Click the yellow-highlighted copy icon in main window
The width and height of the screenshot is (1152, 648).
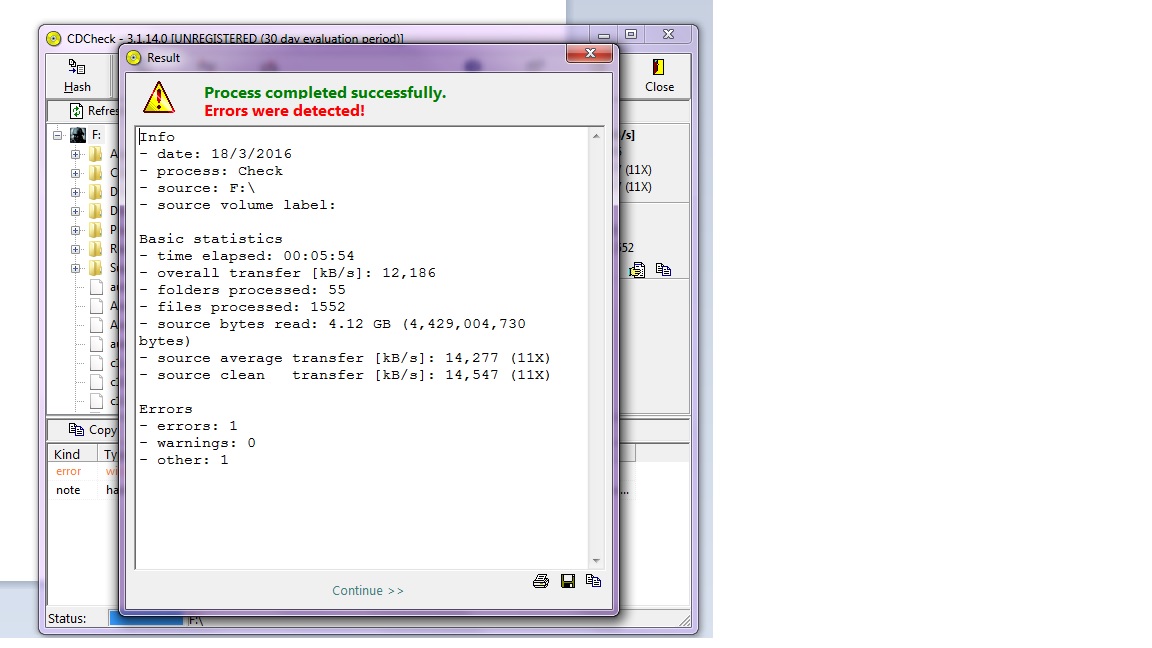(x=637, y=270)
